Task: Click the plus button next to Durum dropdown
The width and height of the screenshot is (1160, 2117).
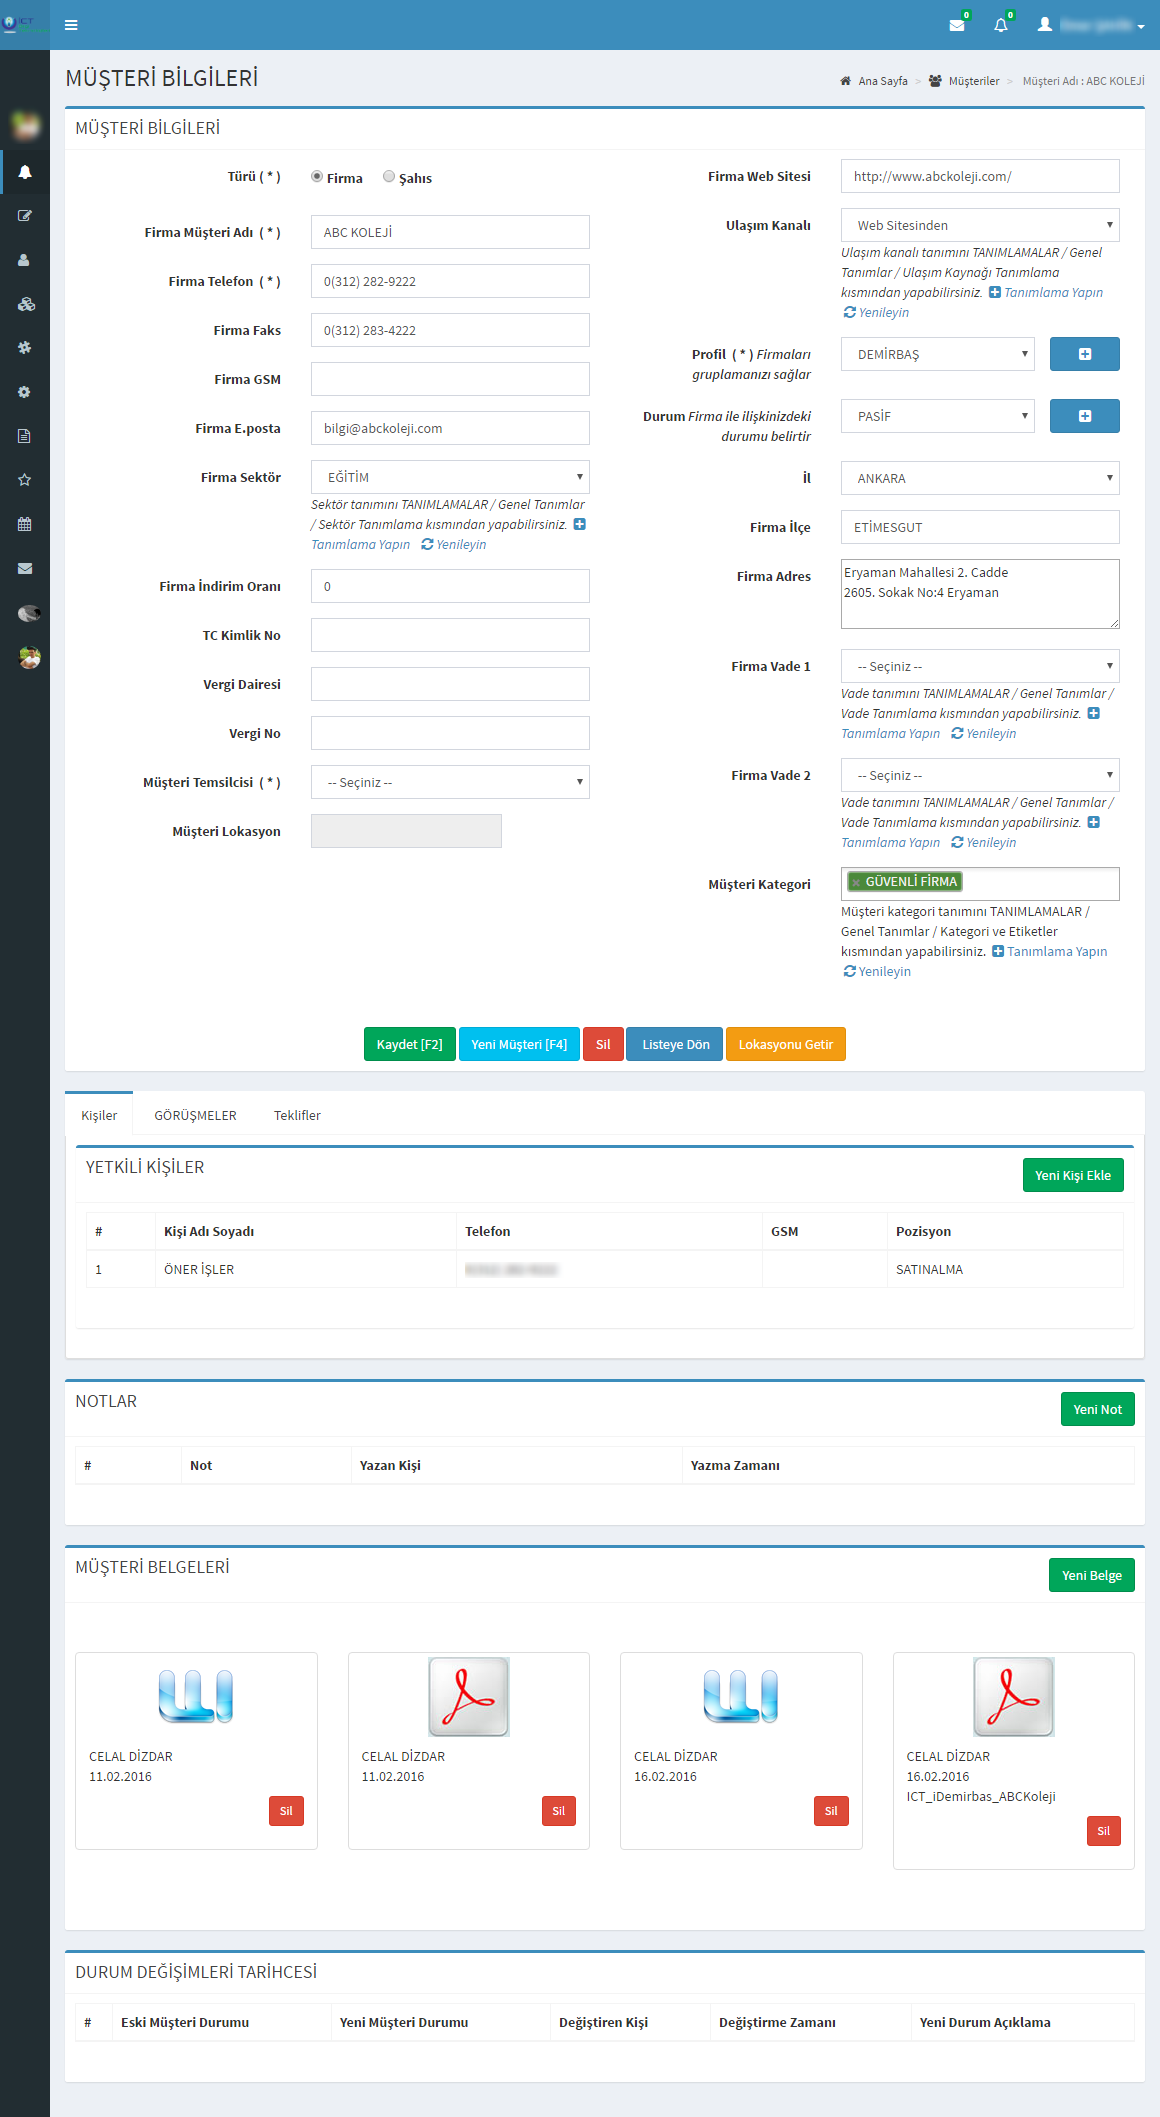Action: 1084,416
